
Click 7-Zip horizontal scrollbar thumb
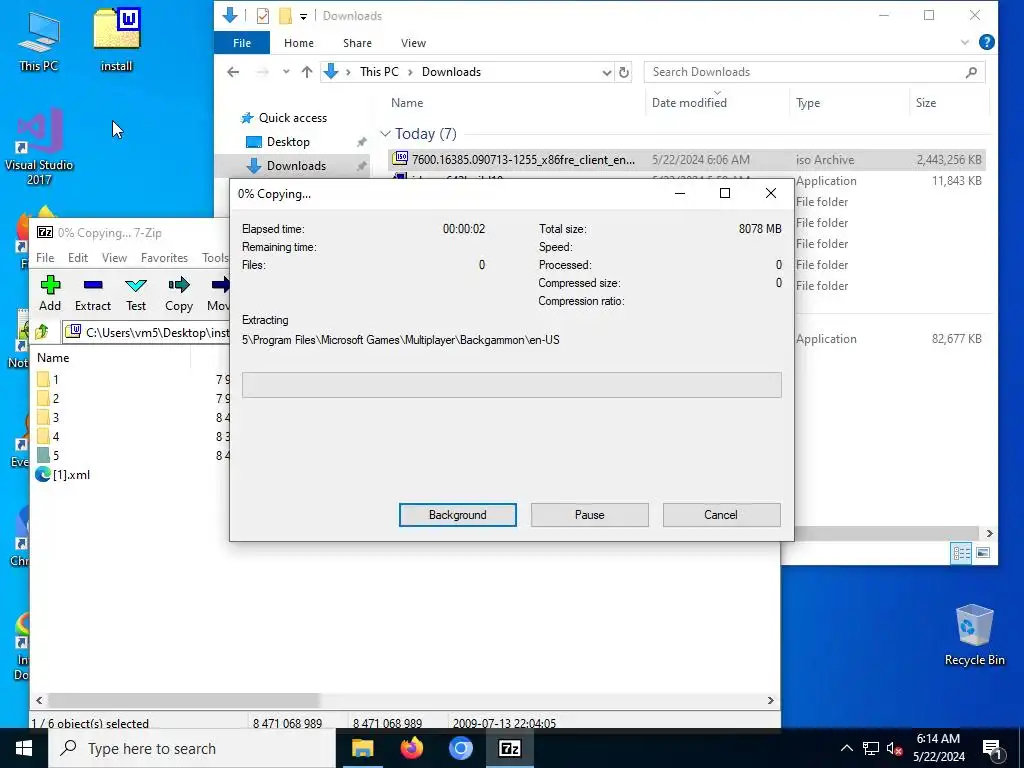pos(184,700)
